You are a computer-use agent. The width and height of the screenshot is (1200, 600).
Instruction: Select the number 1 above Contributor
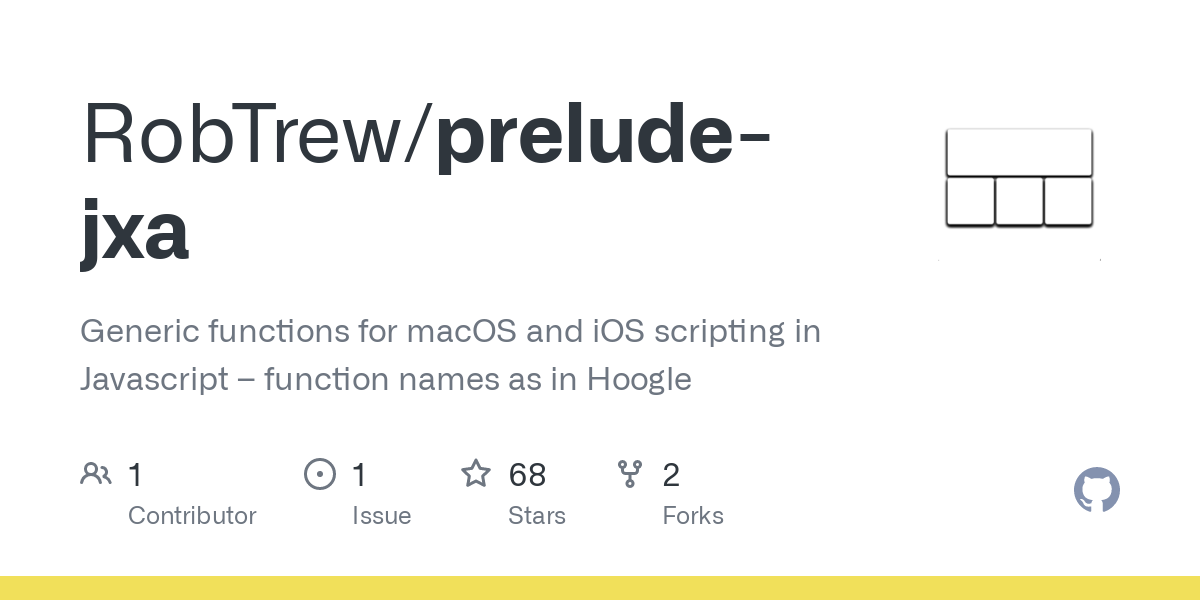click(135, 475)
